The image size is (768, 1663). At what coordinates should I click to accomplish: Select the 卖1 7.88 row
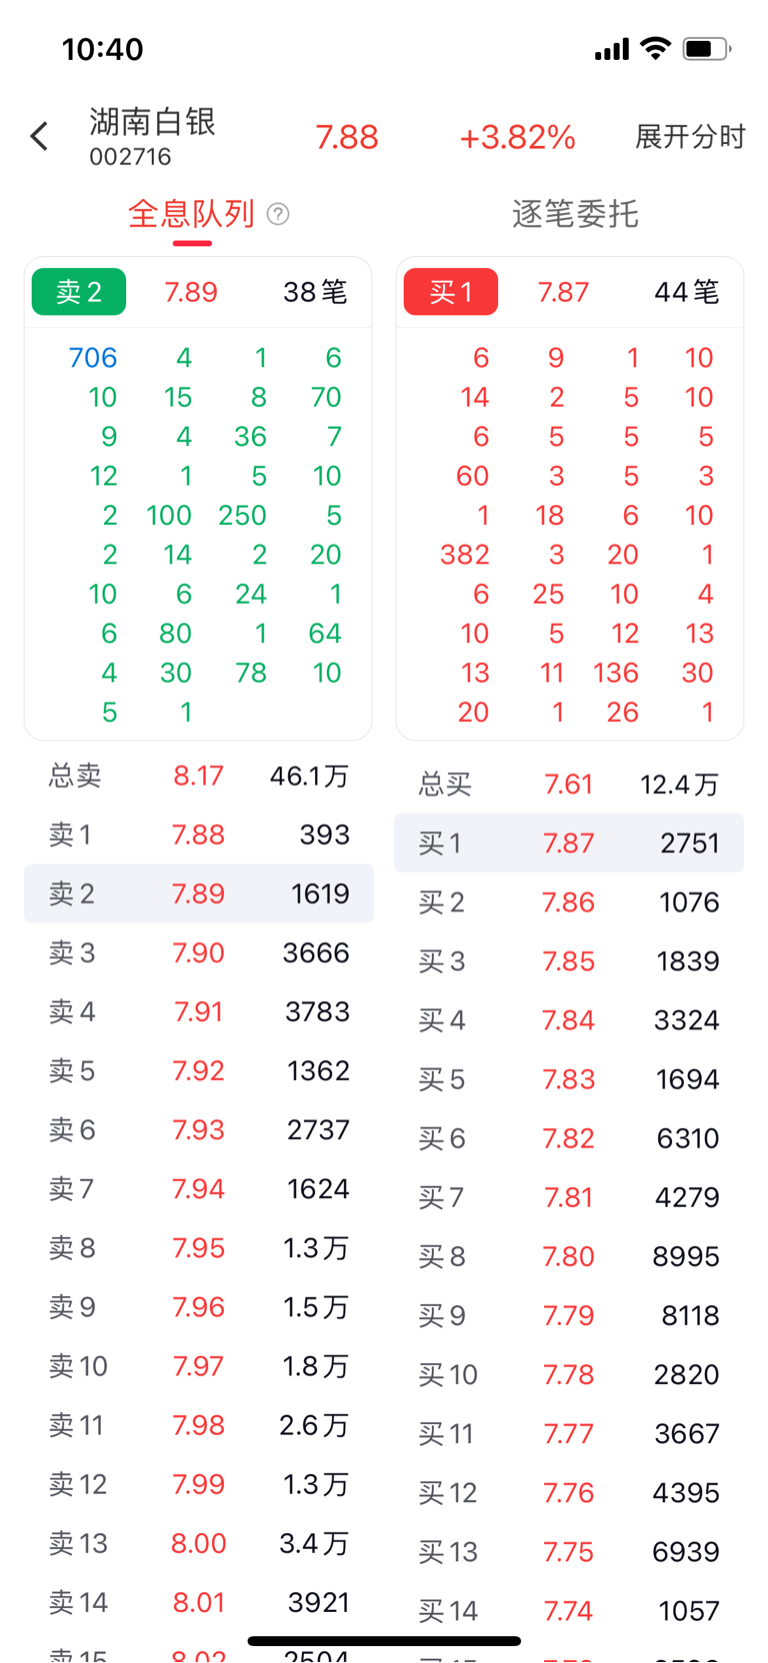point(199,835)
